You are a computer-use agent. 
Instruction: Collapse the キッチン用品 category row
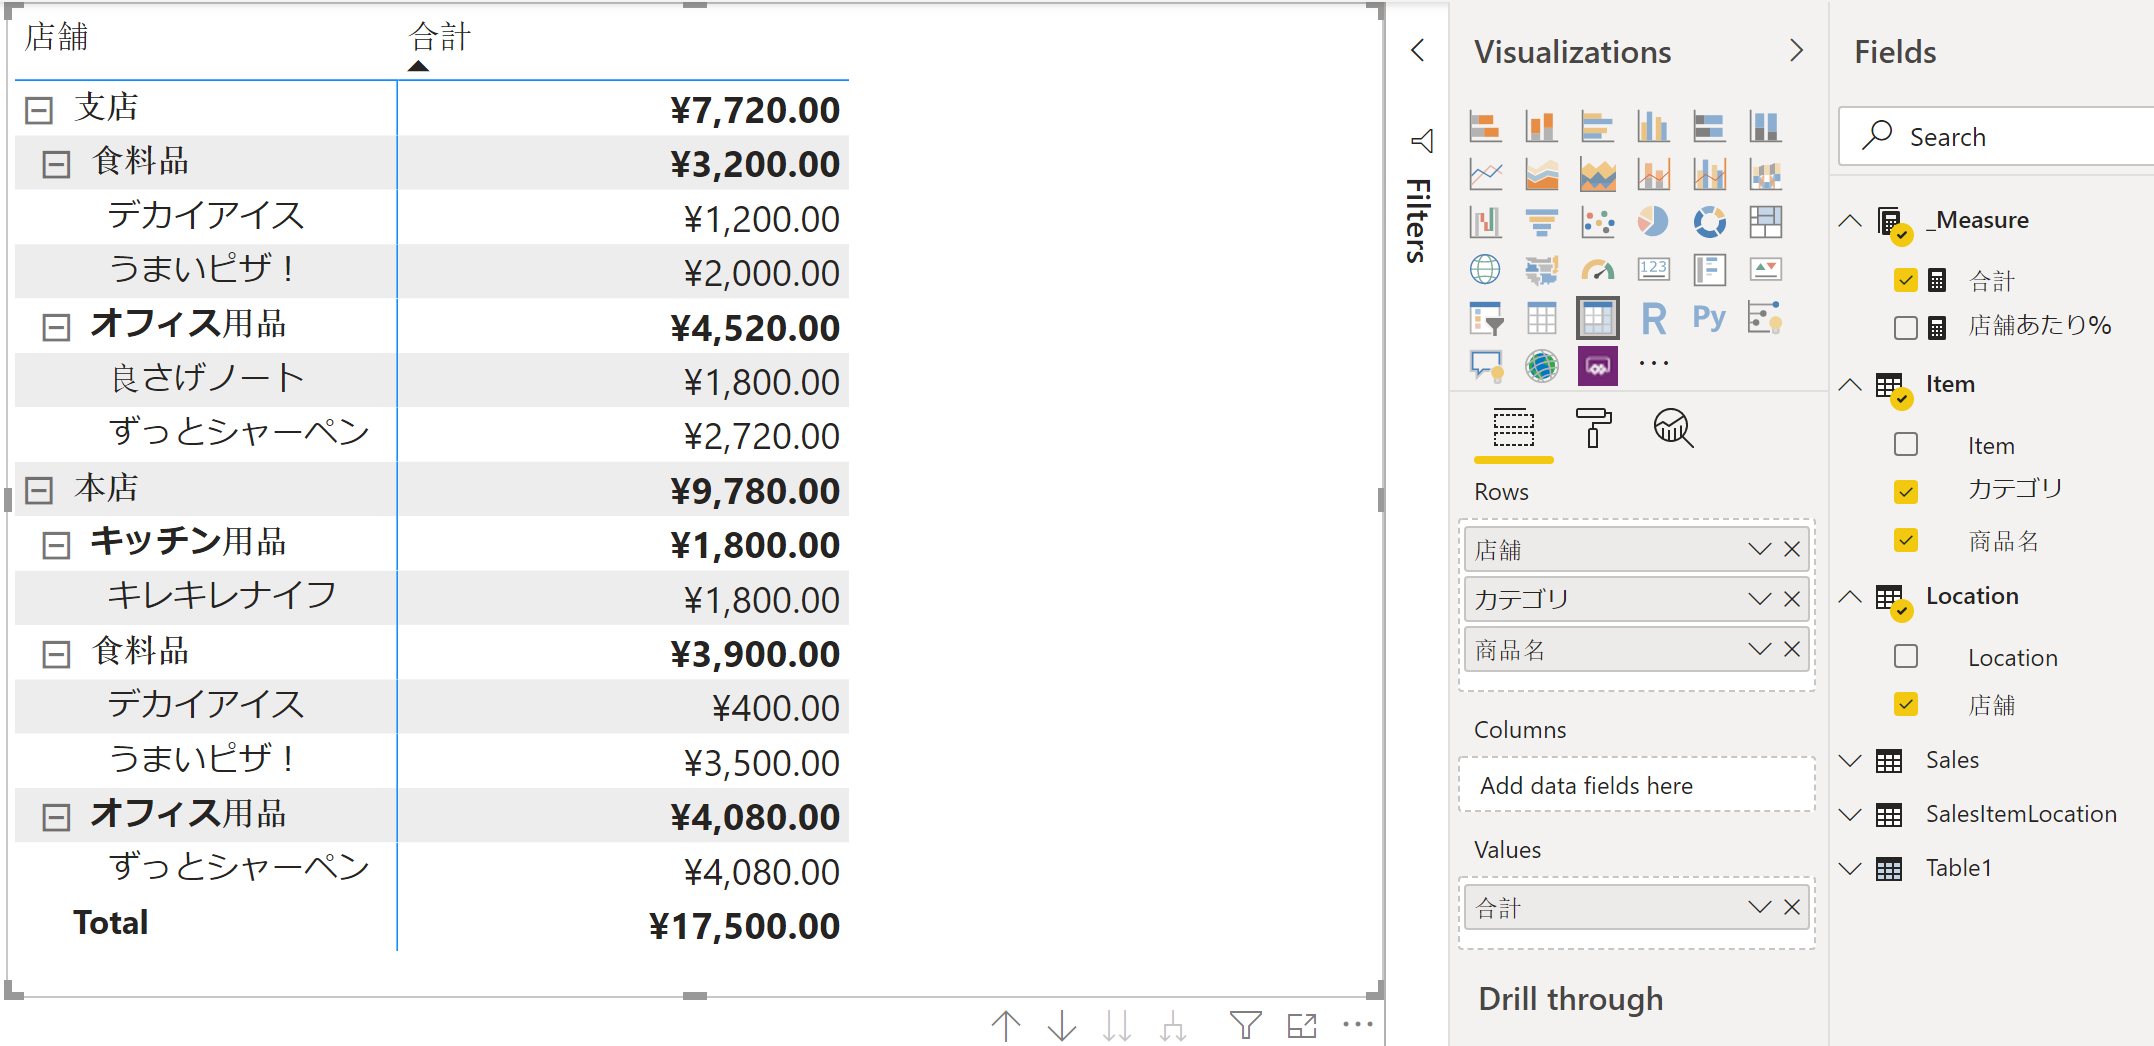click(x=57, y=545)
